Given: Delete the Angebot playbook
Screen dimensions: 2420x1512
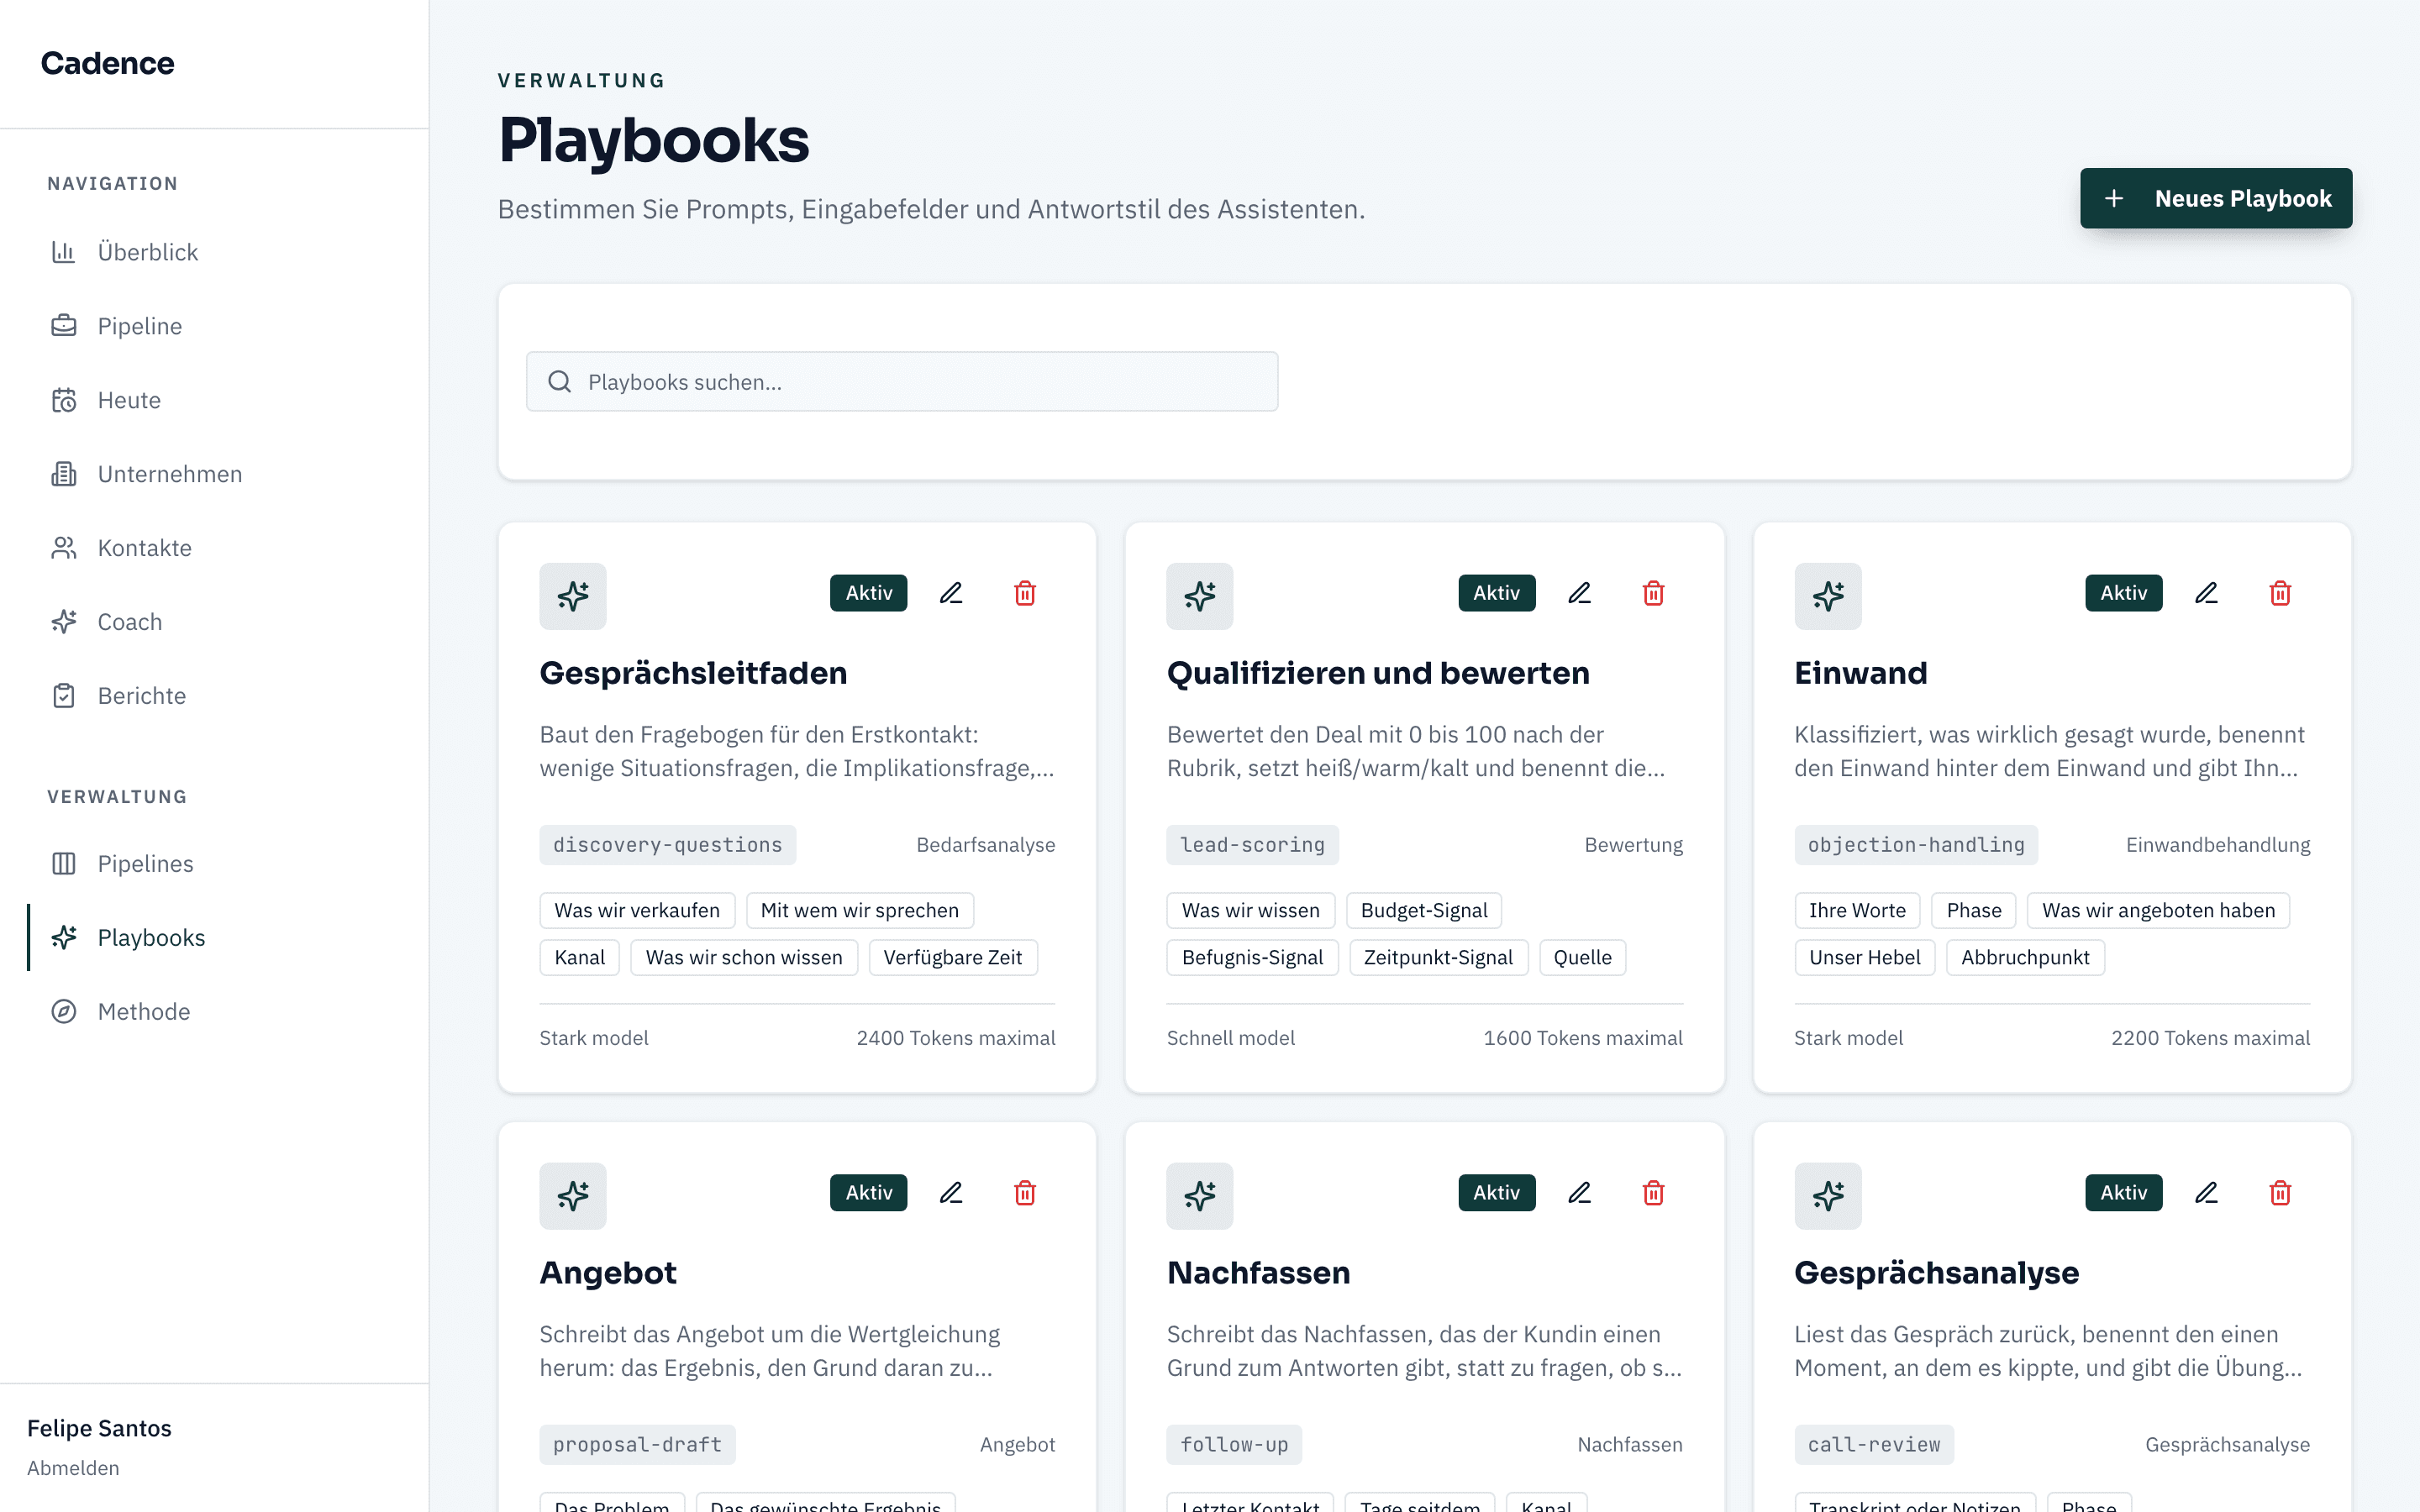Looking at the screenshot, I should pyautogui.click(x=1025, y=1193).
